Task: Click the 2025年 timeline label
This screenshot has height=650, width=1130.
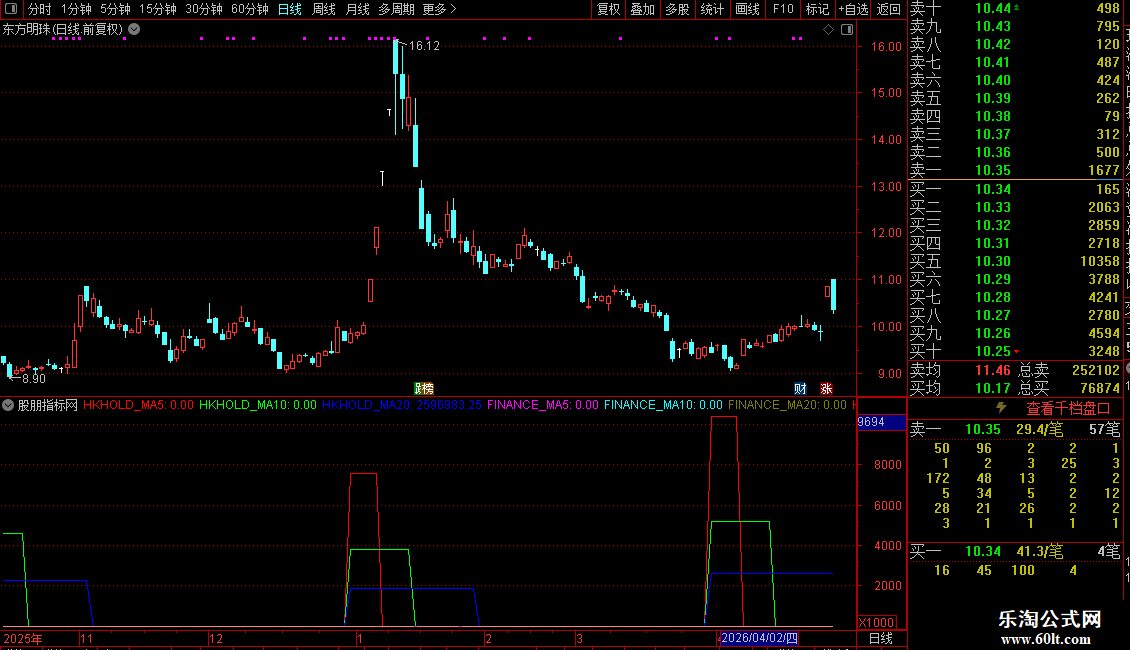Action: coord(23,638)
